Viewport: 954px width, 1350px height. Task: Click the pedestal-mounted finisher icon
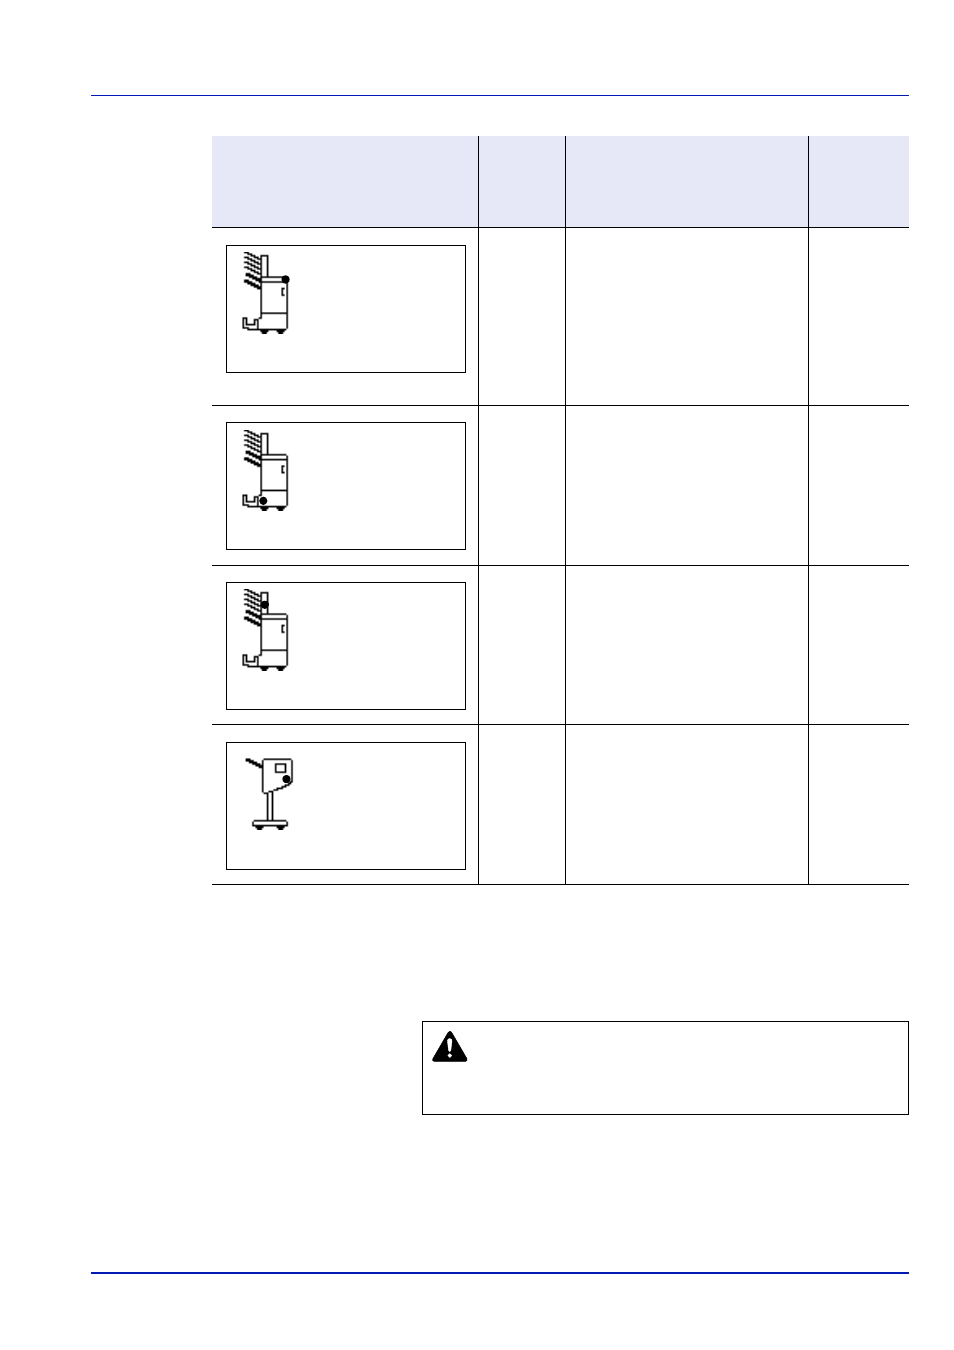pos(269,794)
